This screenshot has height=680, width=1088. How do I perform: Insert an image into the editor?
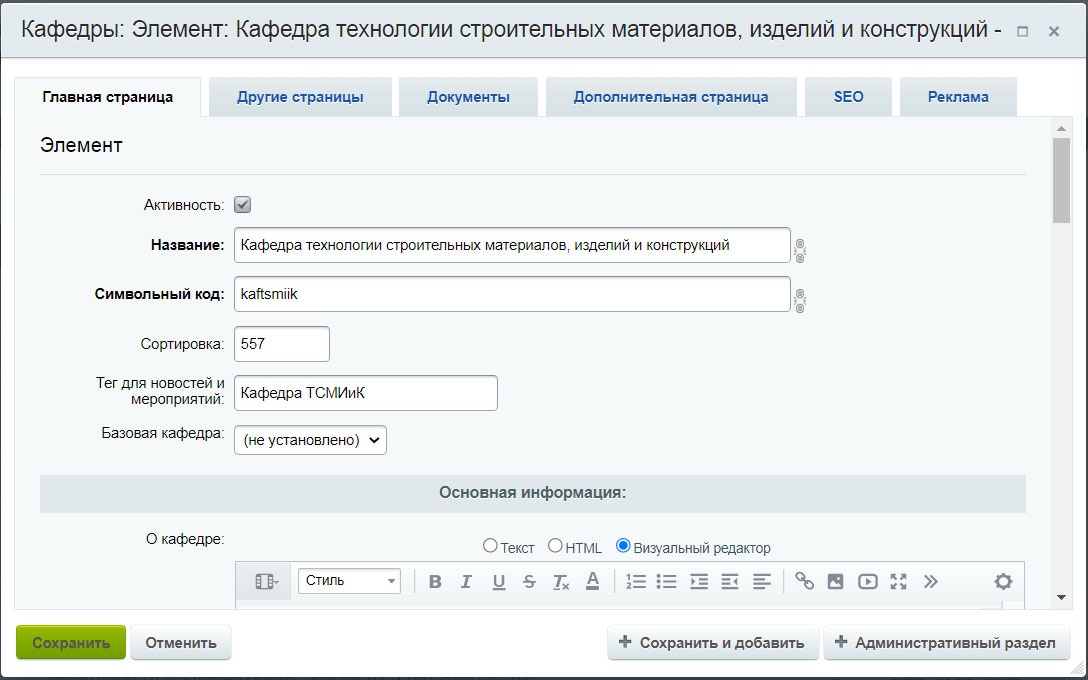point(836,581)
